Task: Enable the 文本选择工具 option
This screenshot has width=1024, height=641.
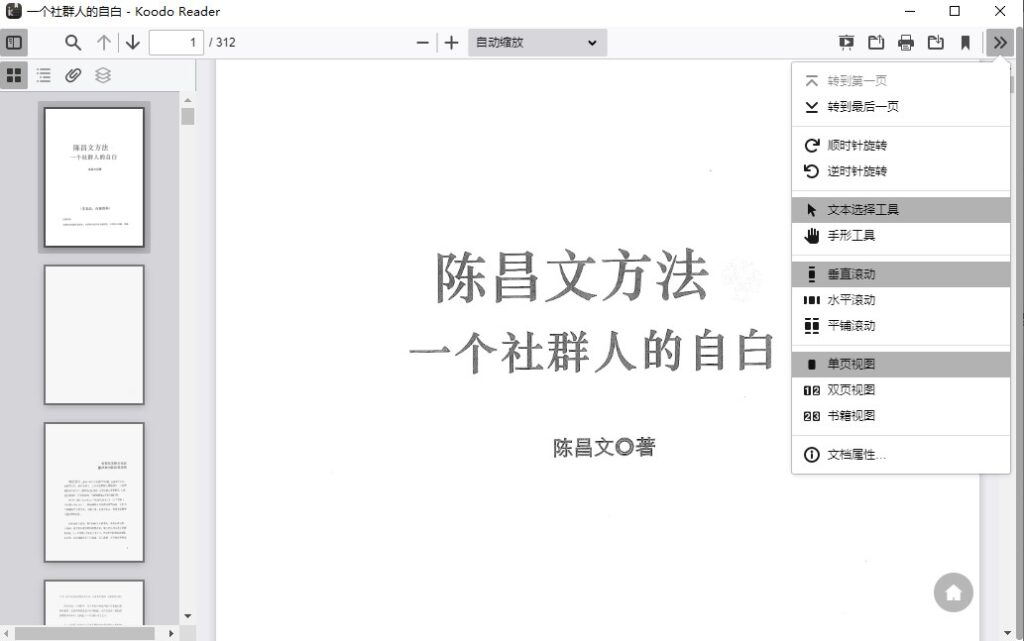Action: point(901,210)
